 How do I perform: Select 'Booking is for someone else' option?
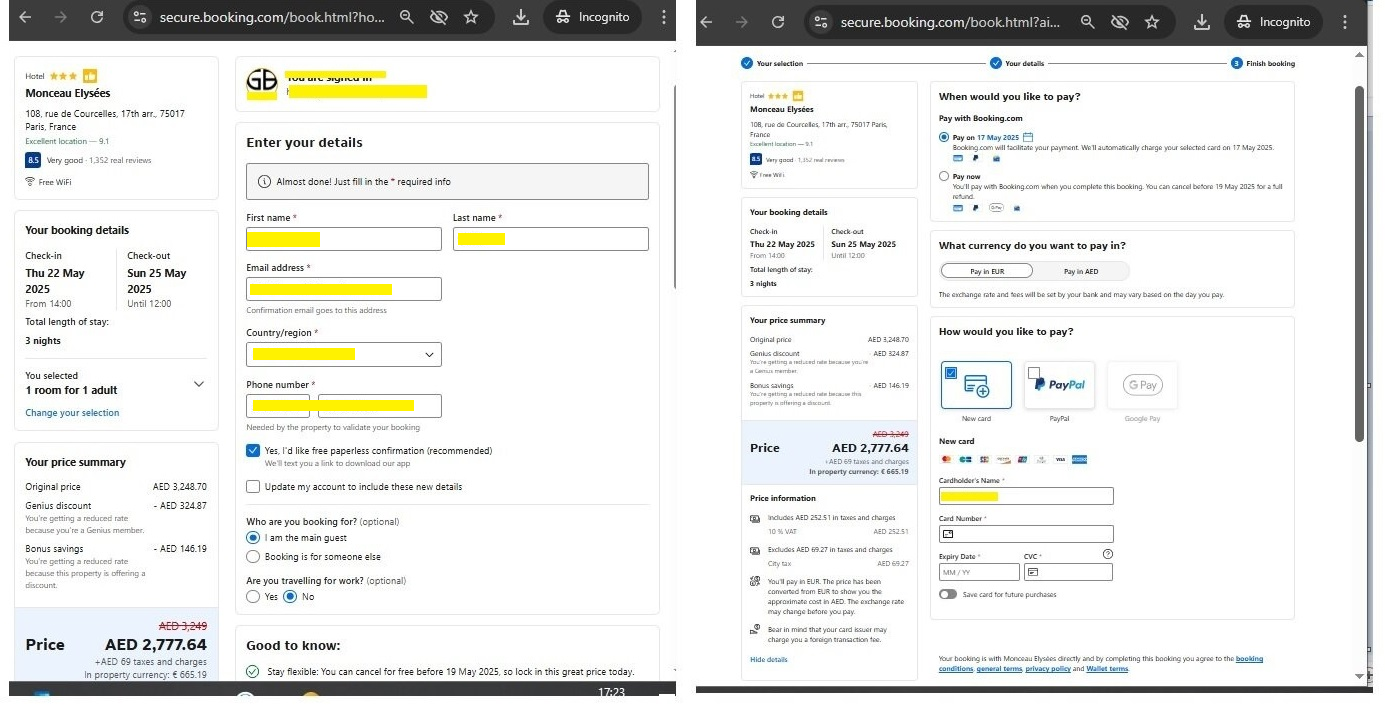tap(253, 557)
